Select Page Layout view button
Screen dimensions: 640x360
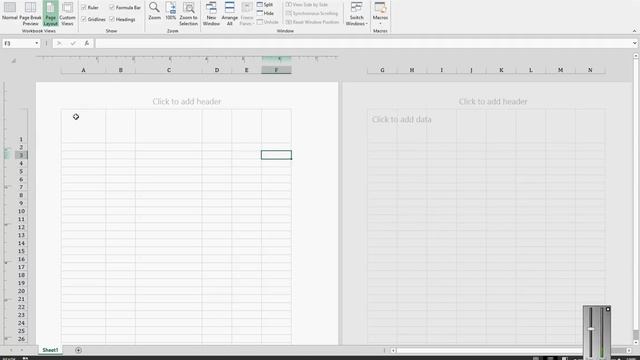point(50,13)
